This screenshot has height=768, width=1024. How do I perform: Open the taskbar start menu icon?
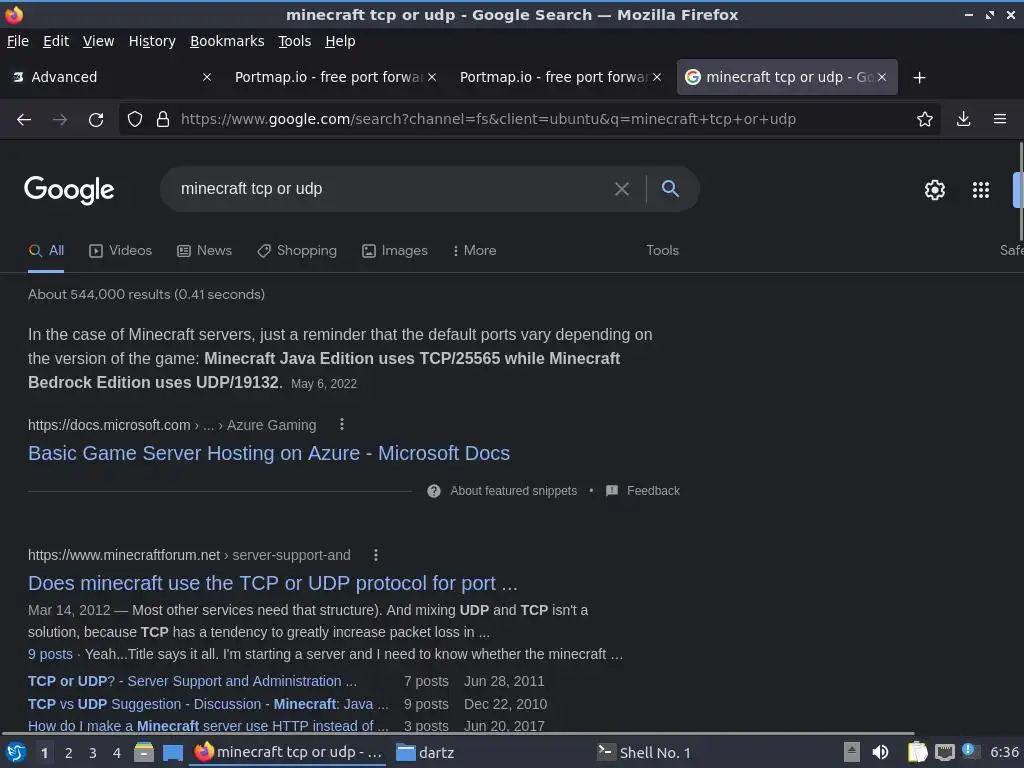click(16, 753)
